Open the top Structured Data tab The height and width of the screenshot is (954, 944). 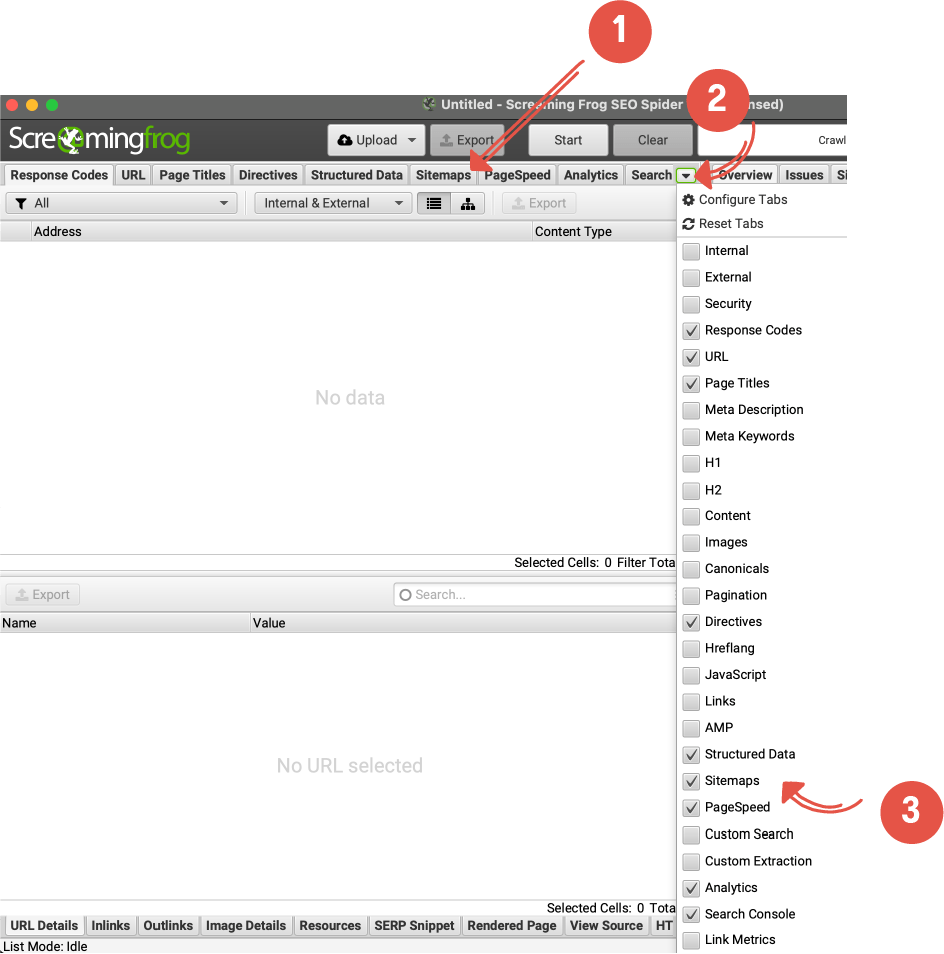coord(356,175)
